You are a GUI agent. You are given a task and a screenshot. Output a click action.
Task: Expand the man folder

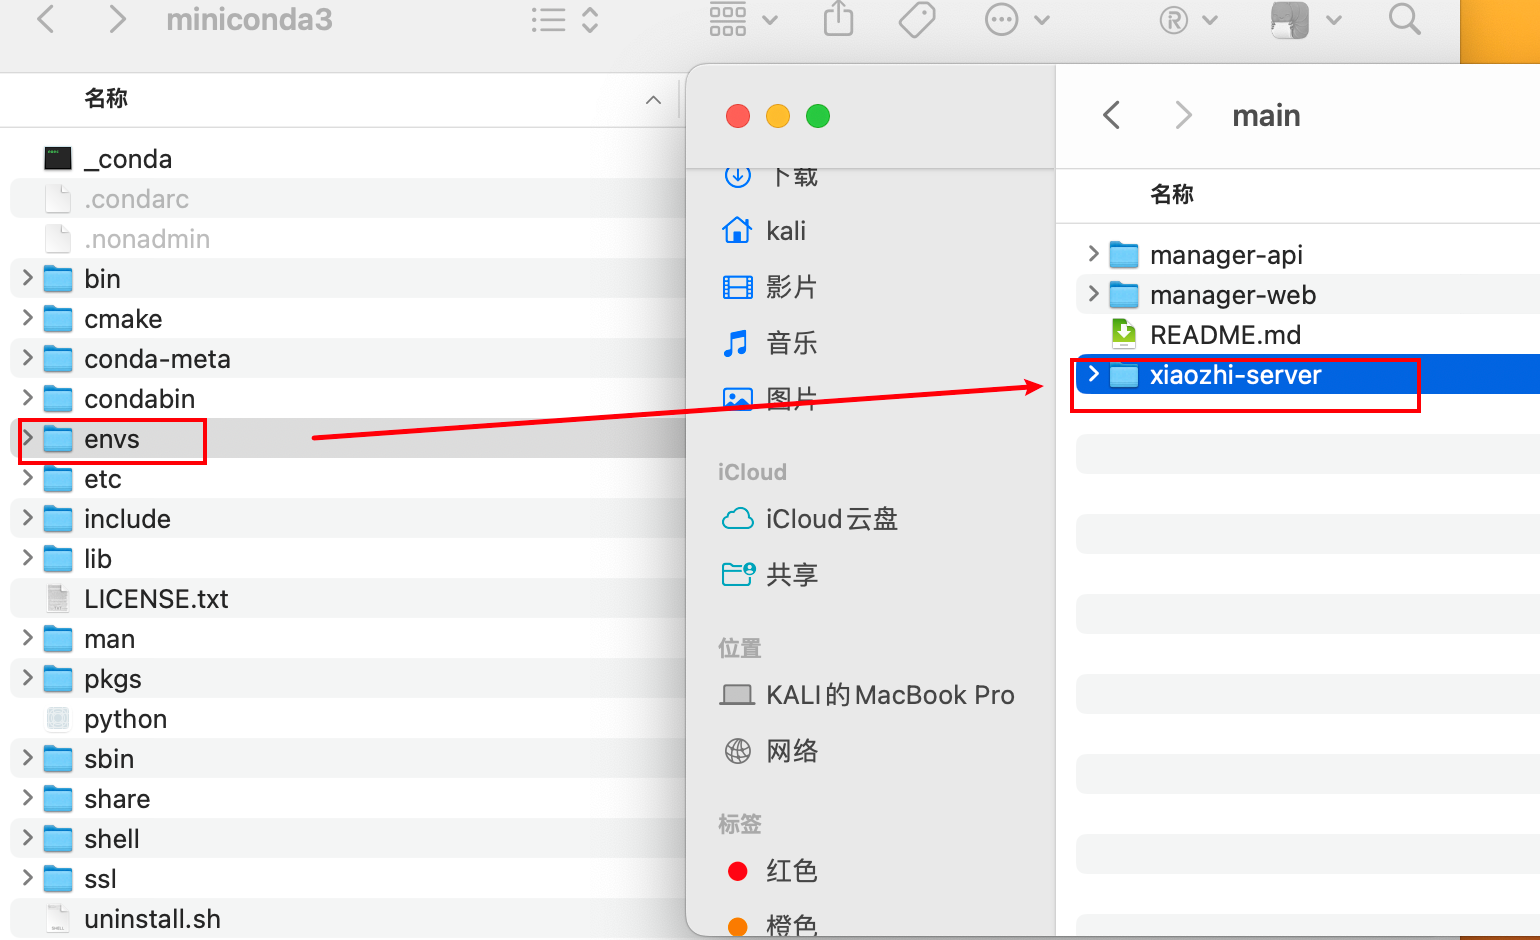(28, 638)
